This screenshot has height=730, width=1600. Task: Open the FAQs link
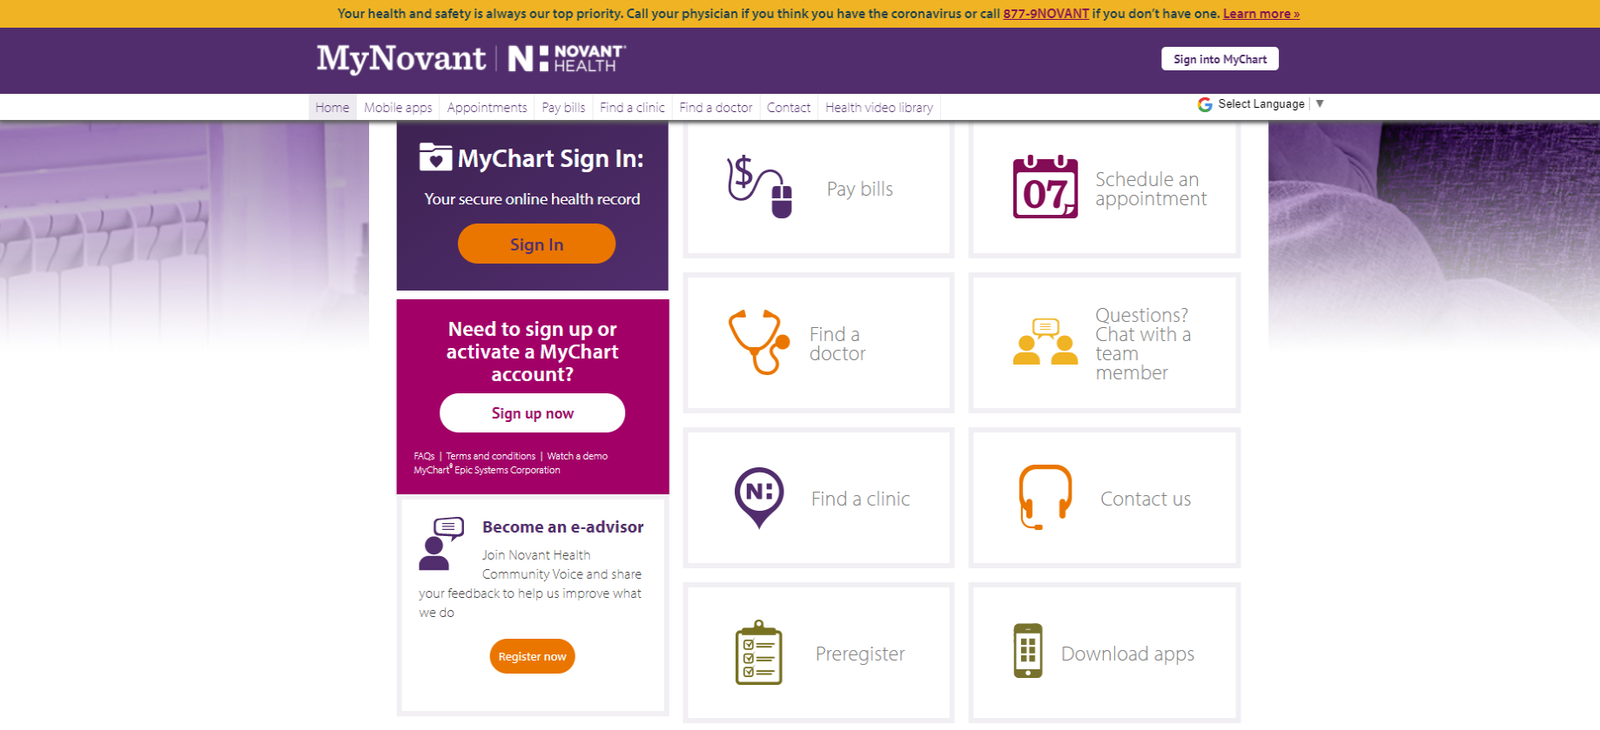tap(424, 456)
